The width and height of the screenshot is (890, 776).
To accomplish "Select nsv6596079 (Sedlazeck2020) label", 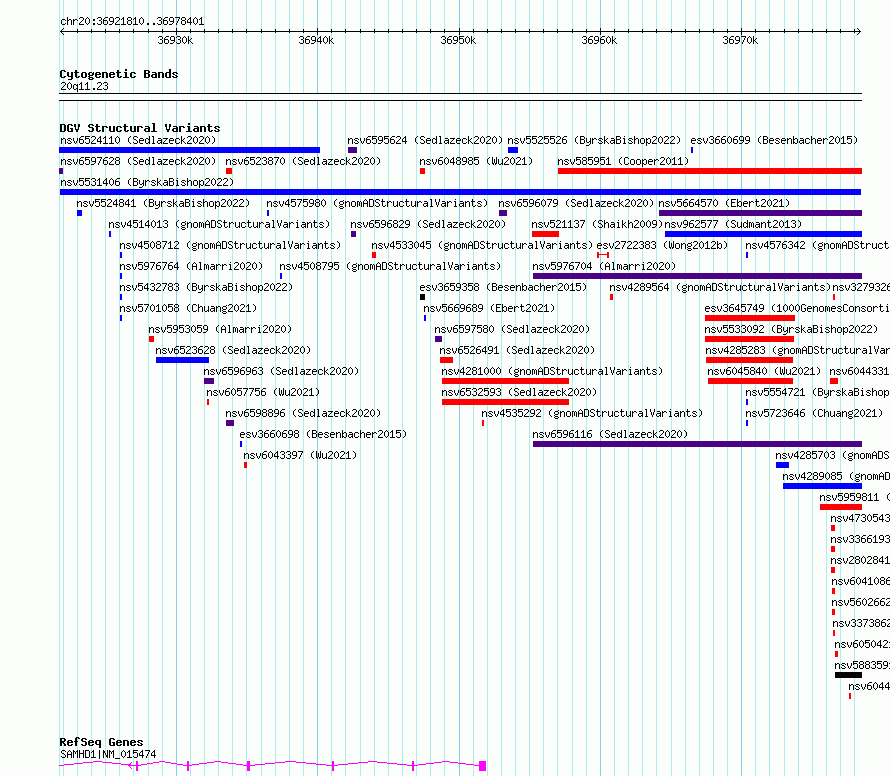I will coord(576,203).
